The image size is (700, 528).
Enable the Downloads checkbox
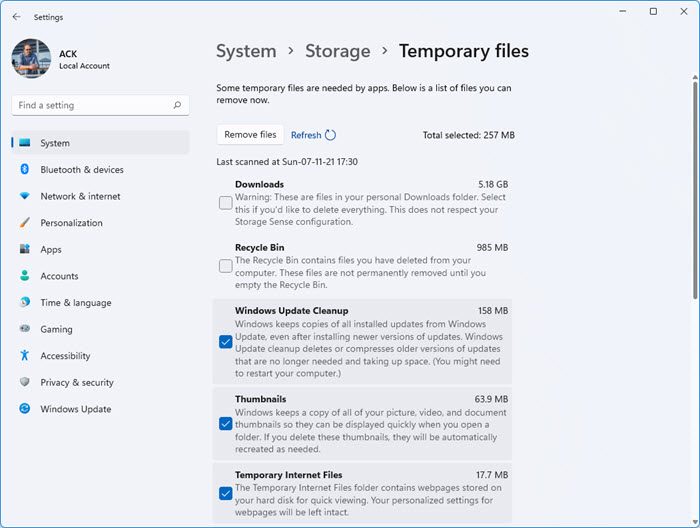click(226, 203)
